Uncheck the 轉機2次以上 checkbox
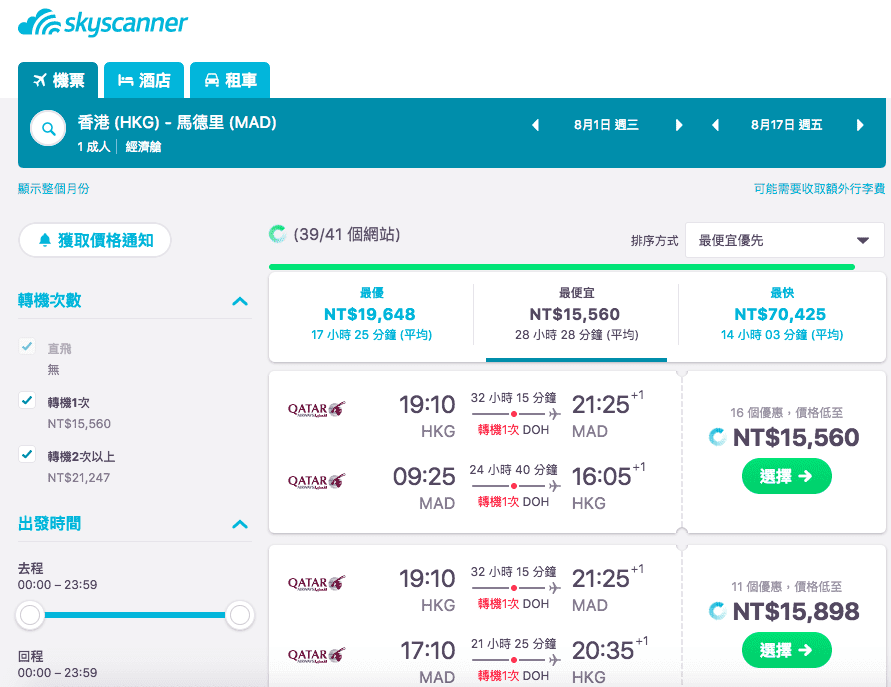Screen dimensions: 891x687 click(27, 454)
